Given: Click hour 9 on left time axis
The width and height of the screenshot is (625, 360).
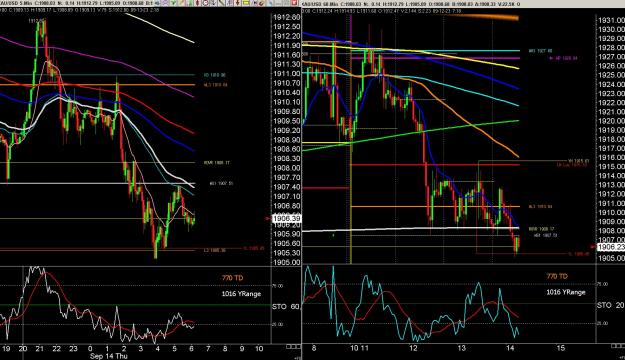Looking at the screenshot, I should click(242, 349).
